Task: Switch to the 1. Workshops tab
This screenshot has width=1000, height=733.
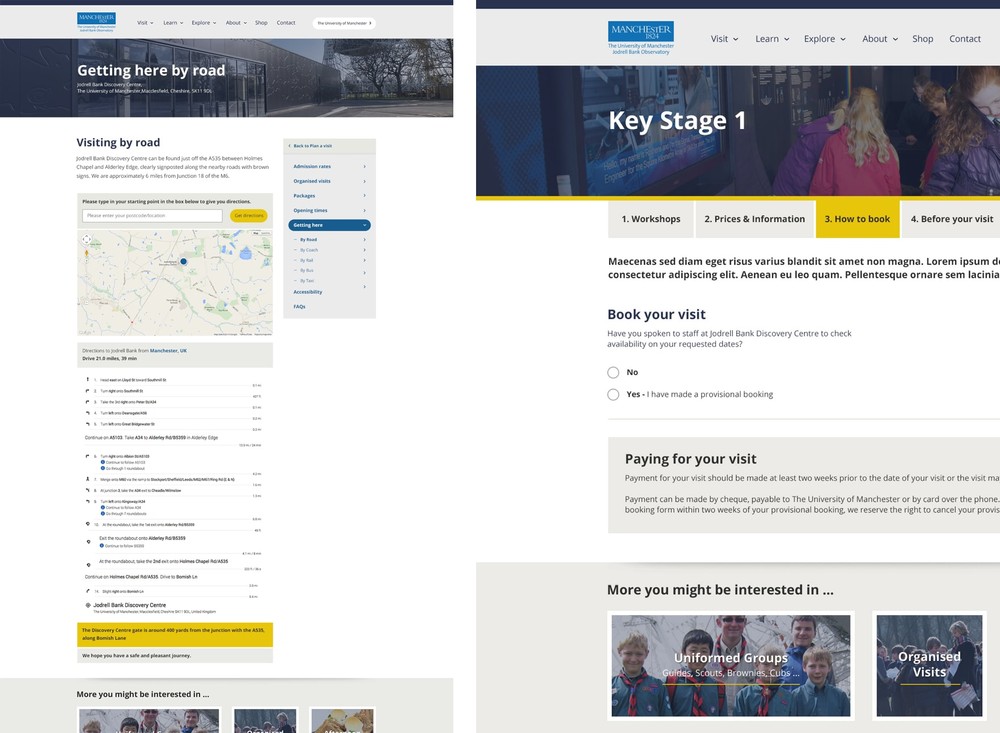Action: (x=651, y=219)
